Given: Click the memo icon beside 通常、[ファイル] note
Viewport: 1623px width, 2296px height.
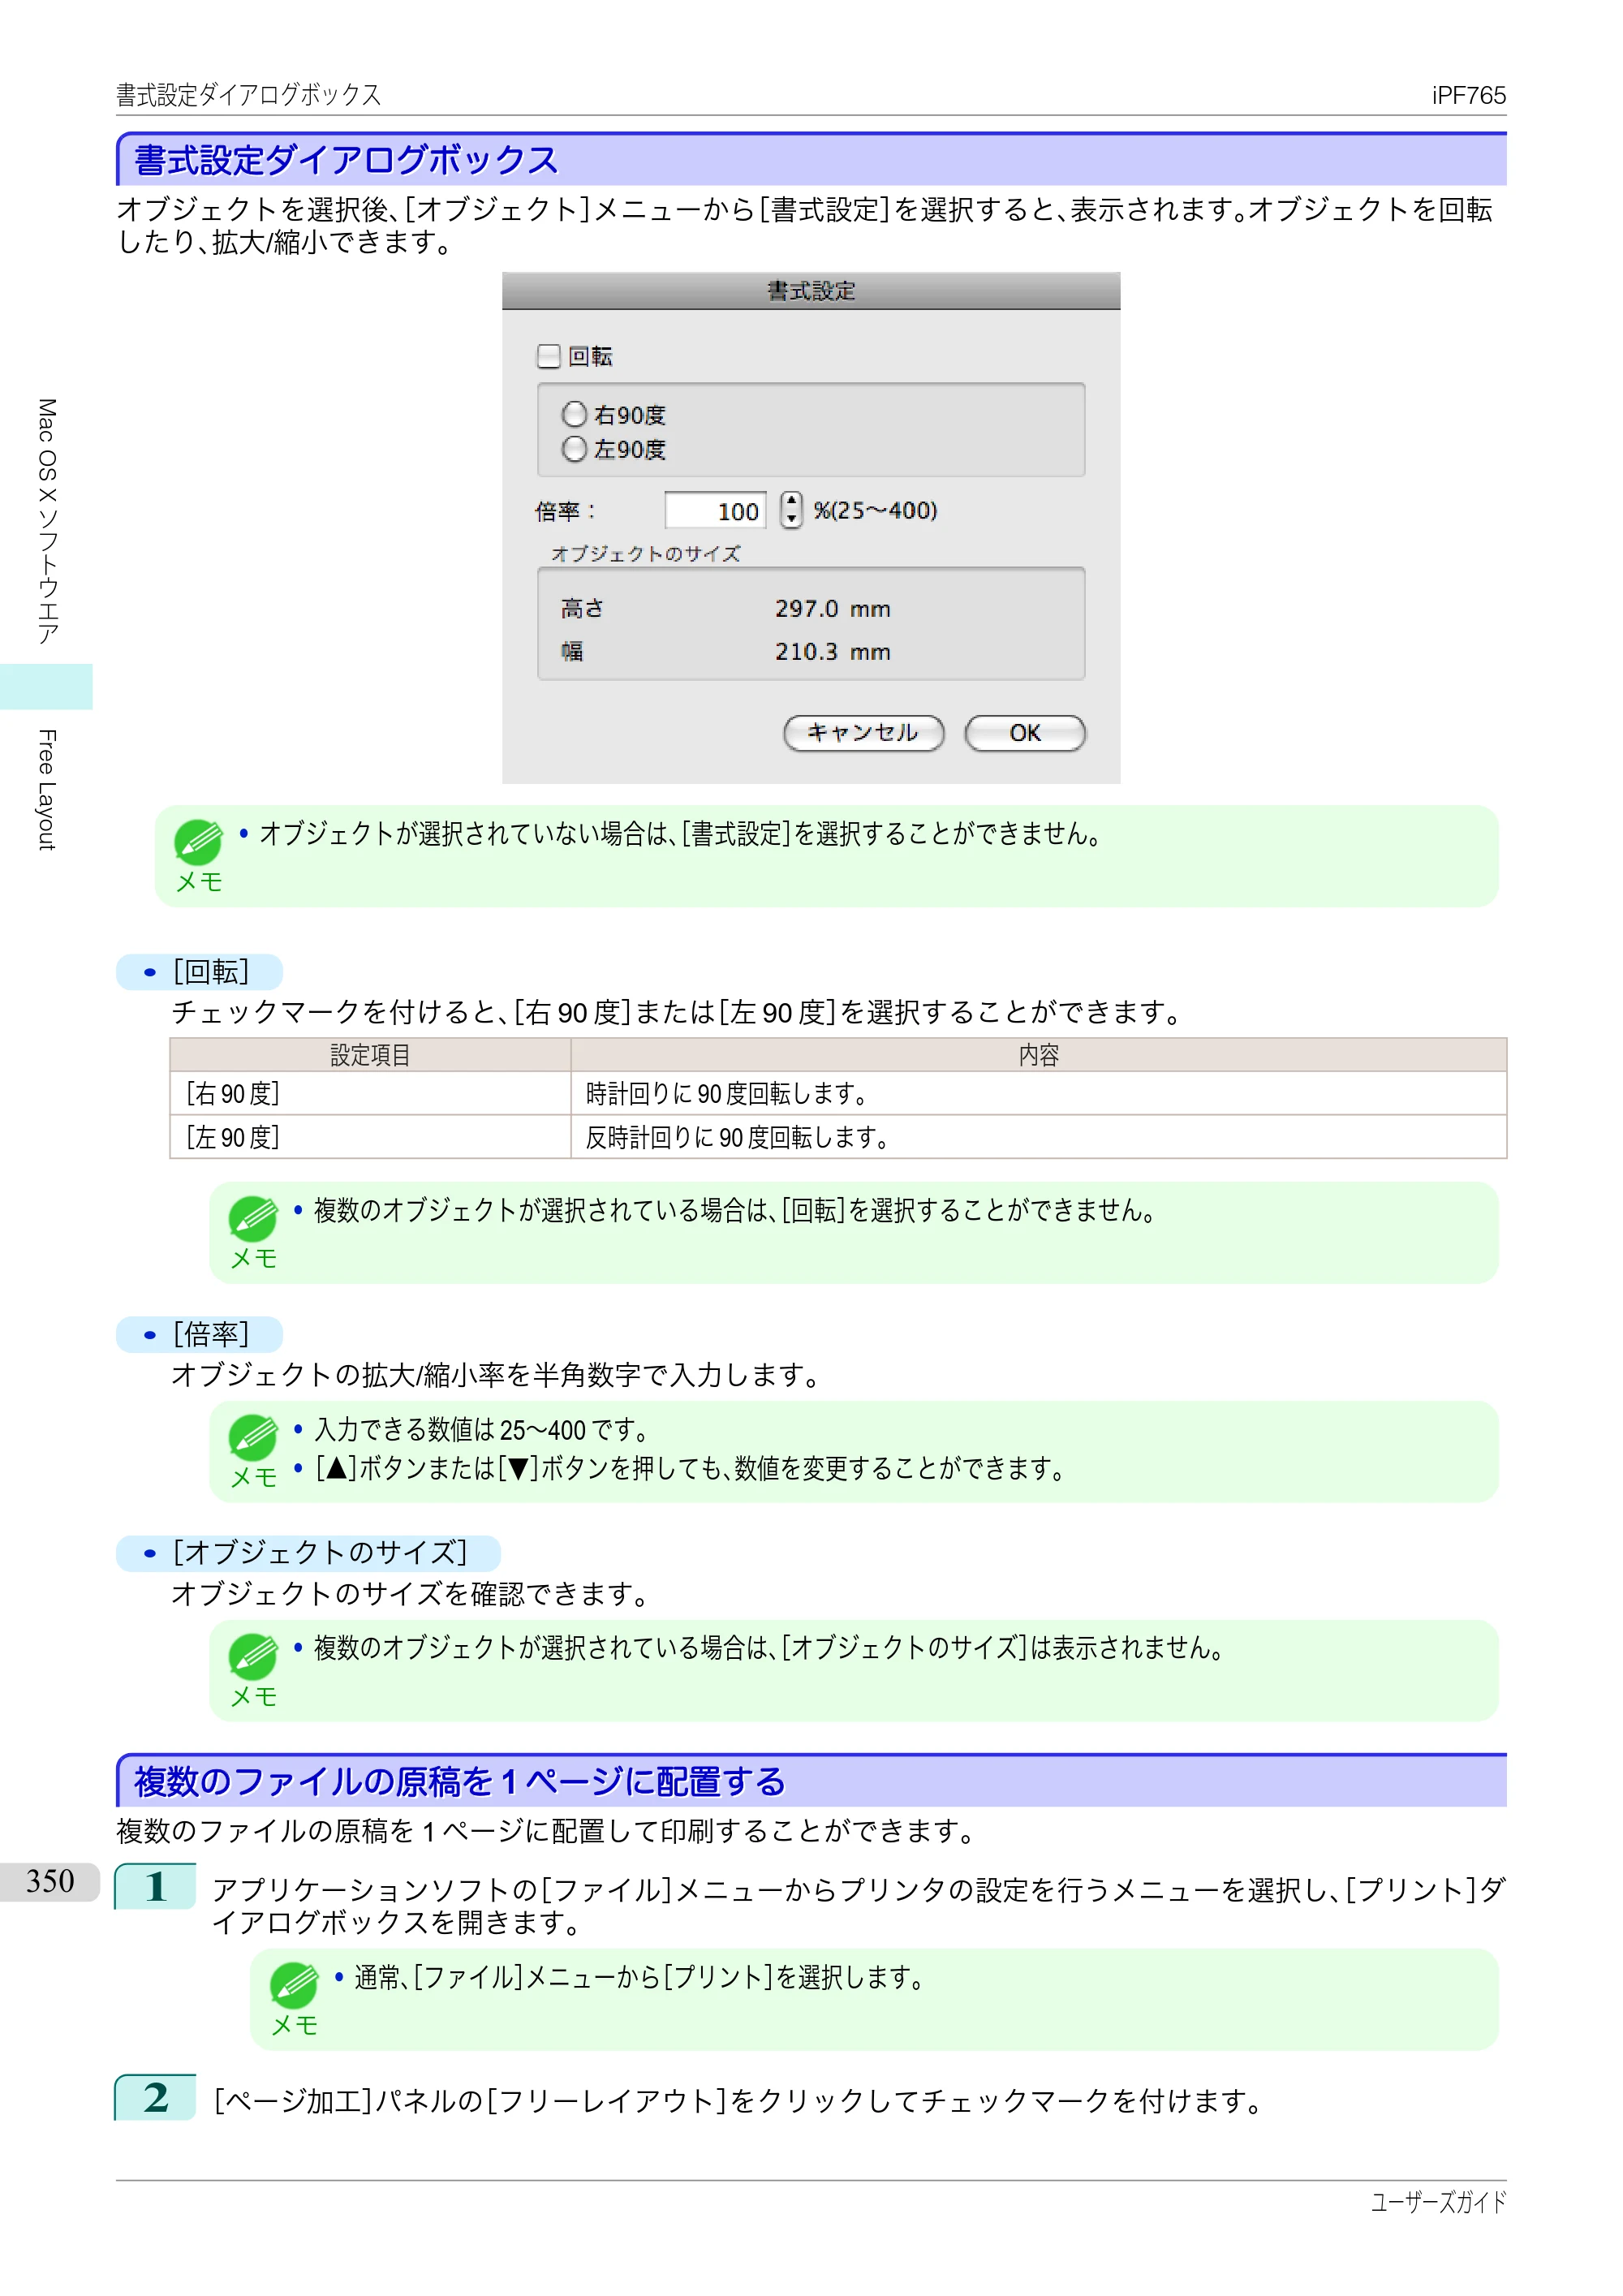Looking at the screenshot, I should coord(294,1986).
